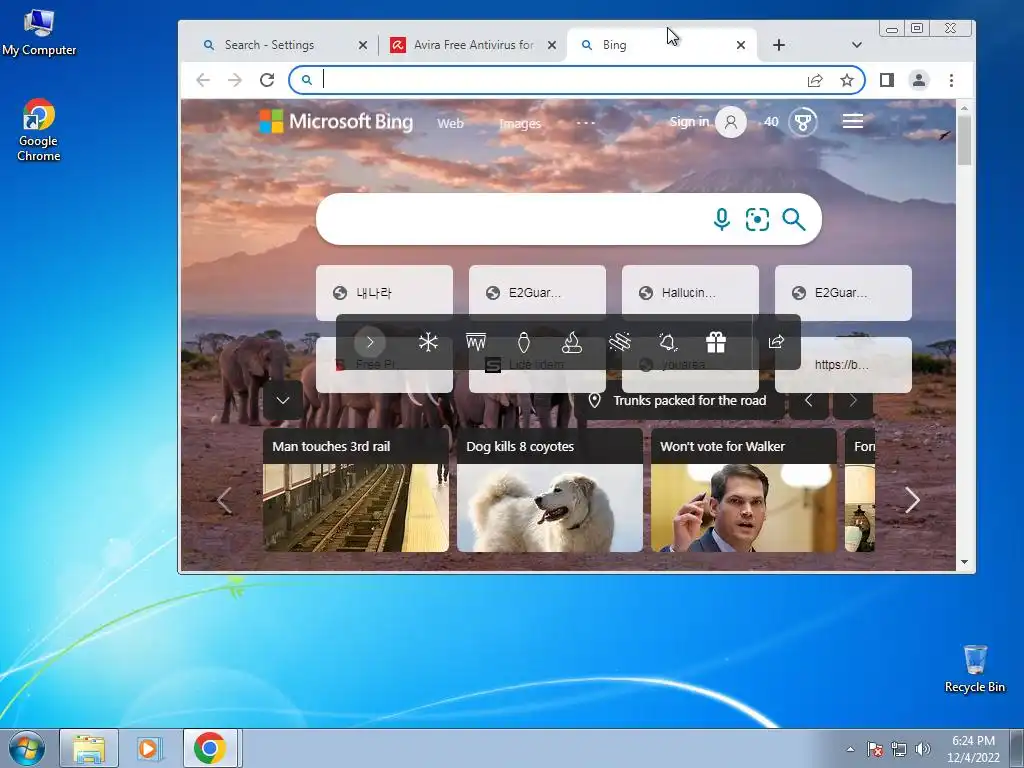Launch Windows Media Player from taskbar

click(149, 748)
